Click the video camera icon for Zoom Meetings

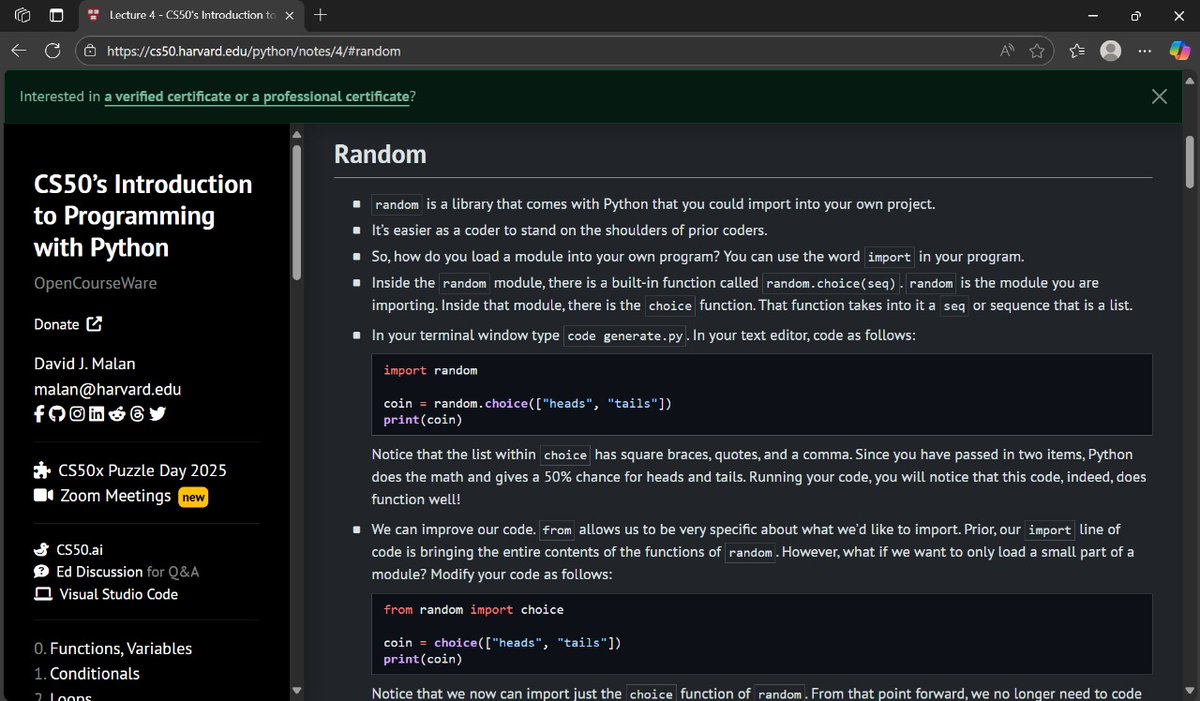coord(43,496)
